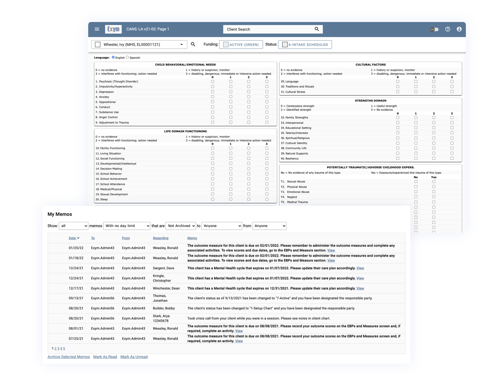Open the Show 'all' memos dropdown
500x381 pixels.
[x=74, y=226]
